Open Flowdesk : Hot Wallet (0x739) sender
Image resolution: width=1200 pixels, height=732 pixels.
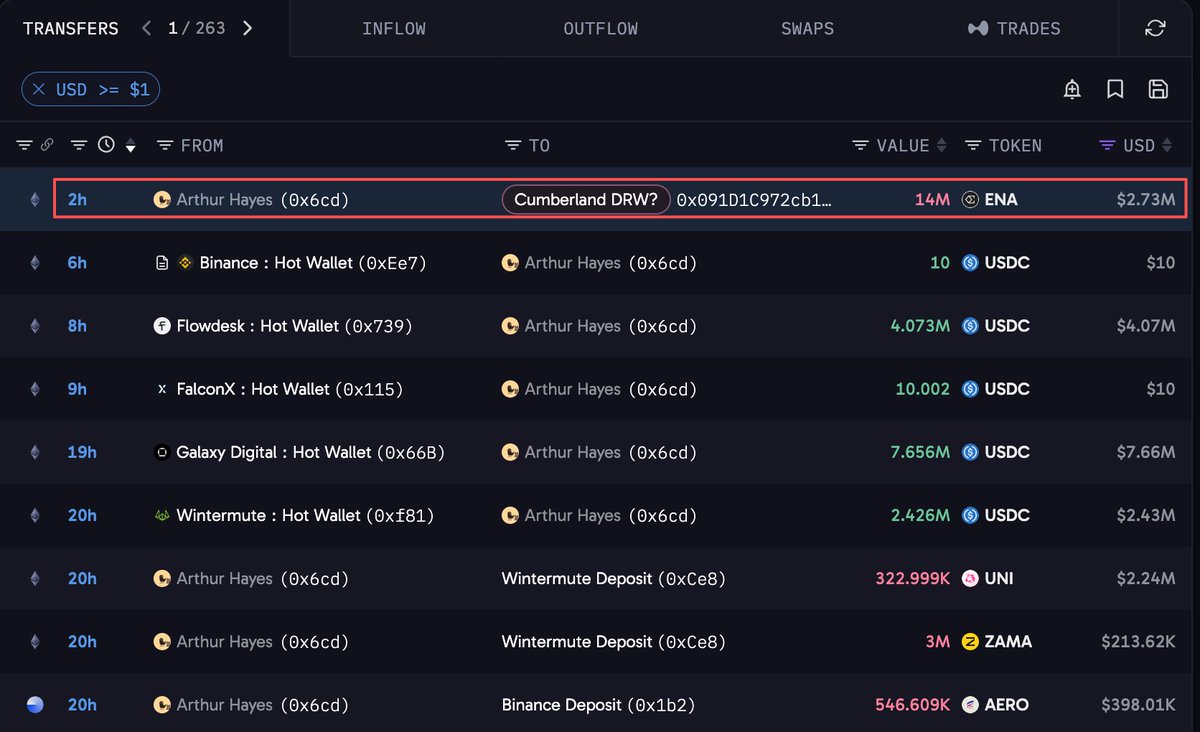click(x=294, y=326)
